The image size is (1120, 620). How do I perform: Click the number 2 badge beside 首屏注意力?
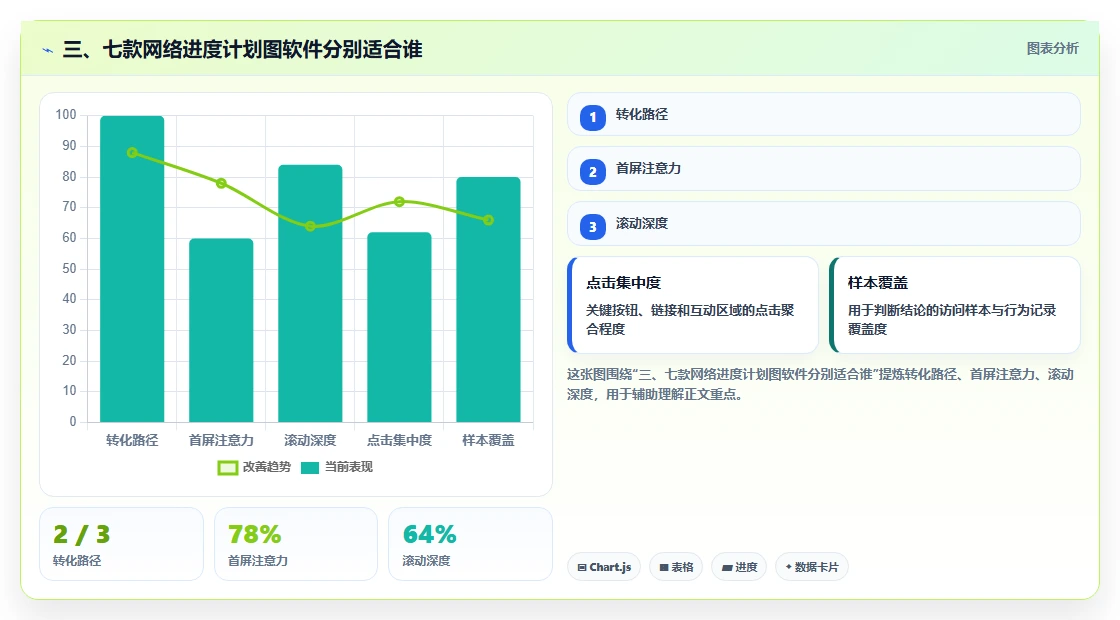coord(592,172)
